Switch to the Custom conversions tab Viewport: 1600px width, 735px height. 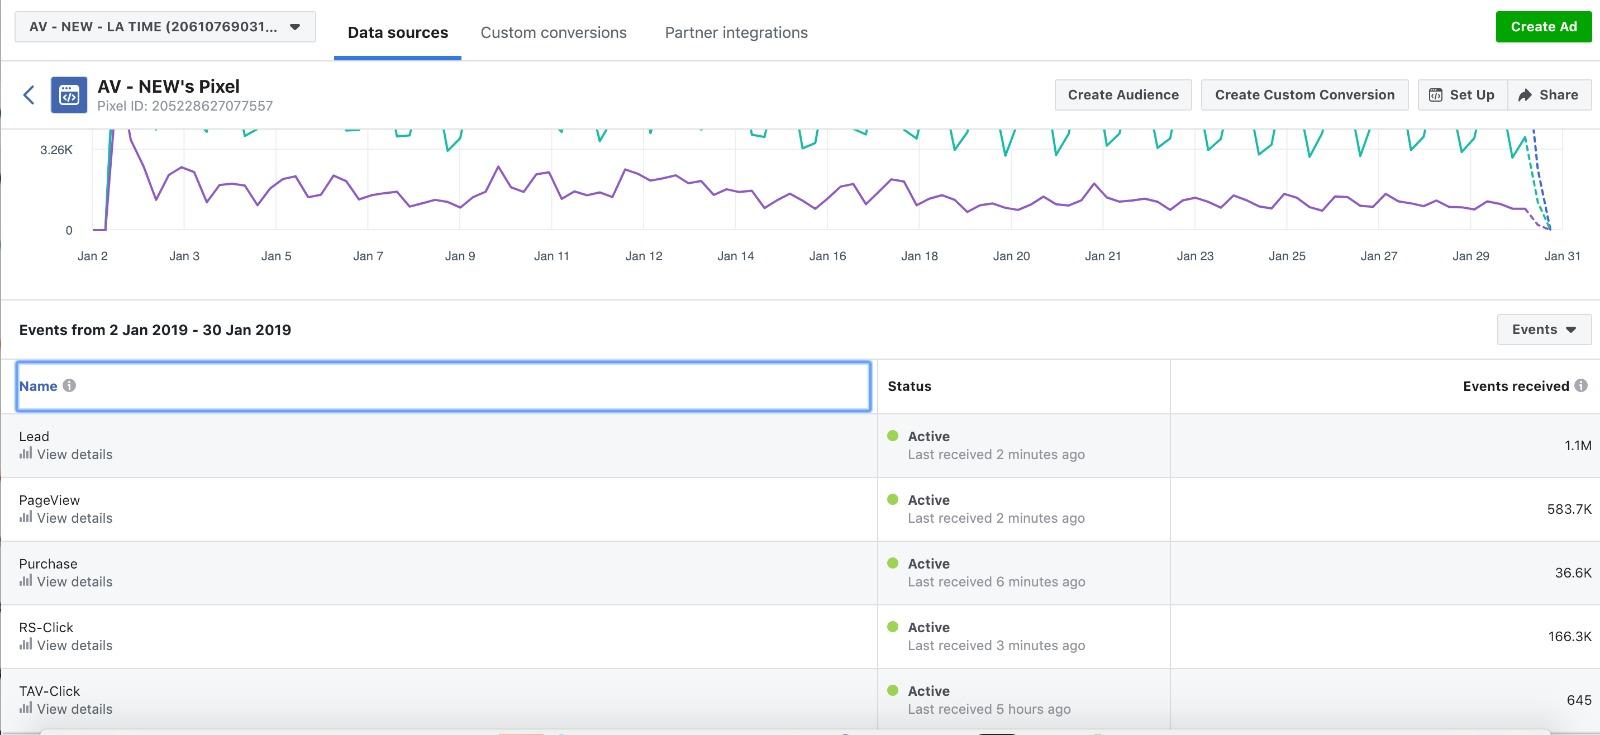coord(553,32)
